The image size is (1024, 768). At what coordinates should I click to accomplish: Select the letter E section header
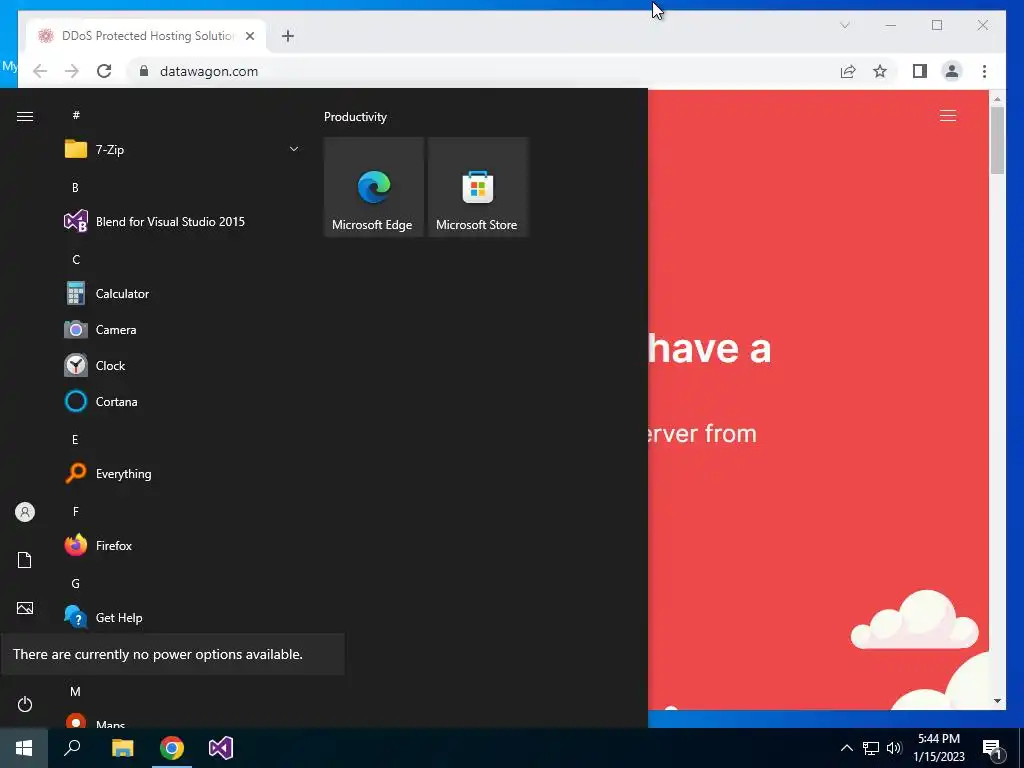(75, 440)
